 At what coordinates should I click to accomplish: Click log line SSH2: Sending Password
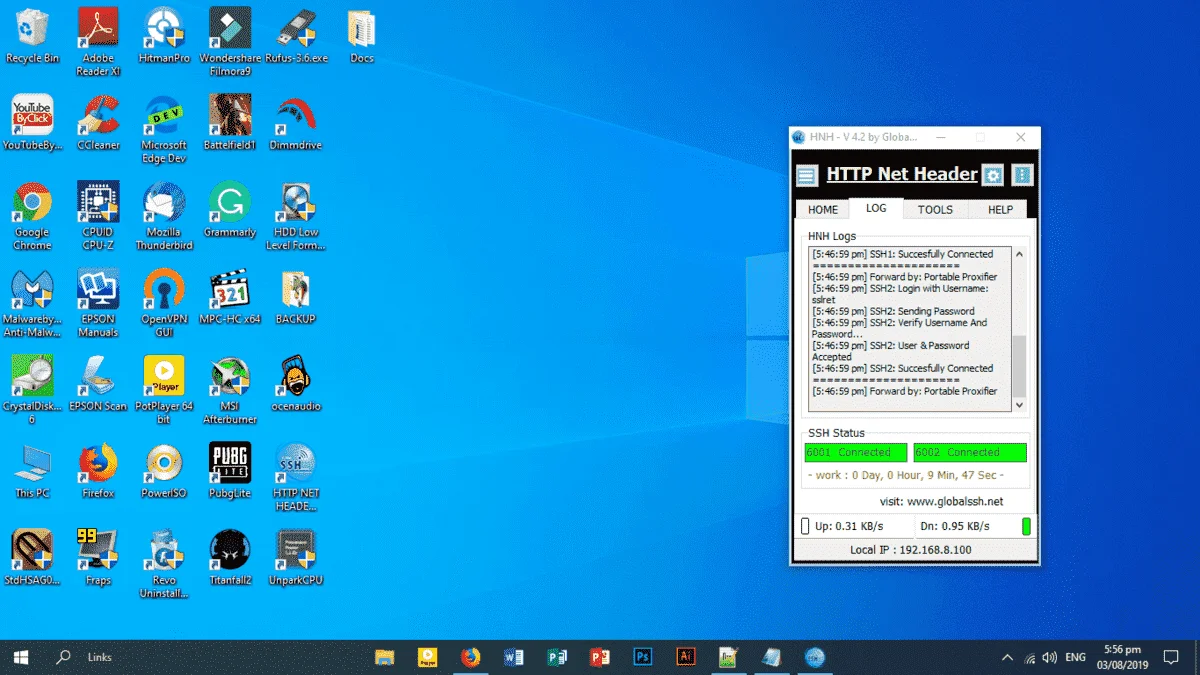tap(893, 311)
